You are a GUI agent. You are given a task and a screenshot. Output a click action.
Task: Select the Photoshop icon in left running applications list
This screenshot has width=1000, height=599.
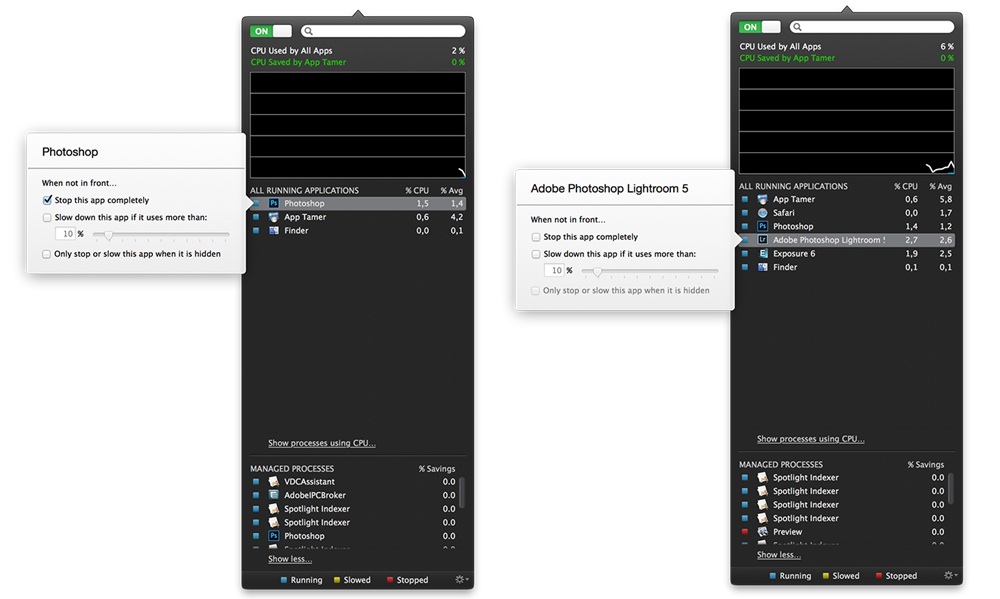(x=273, y=203)
